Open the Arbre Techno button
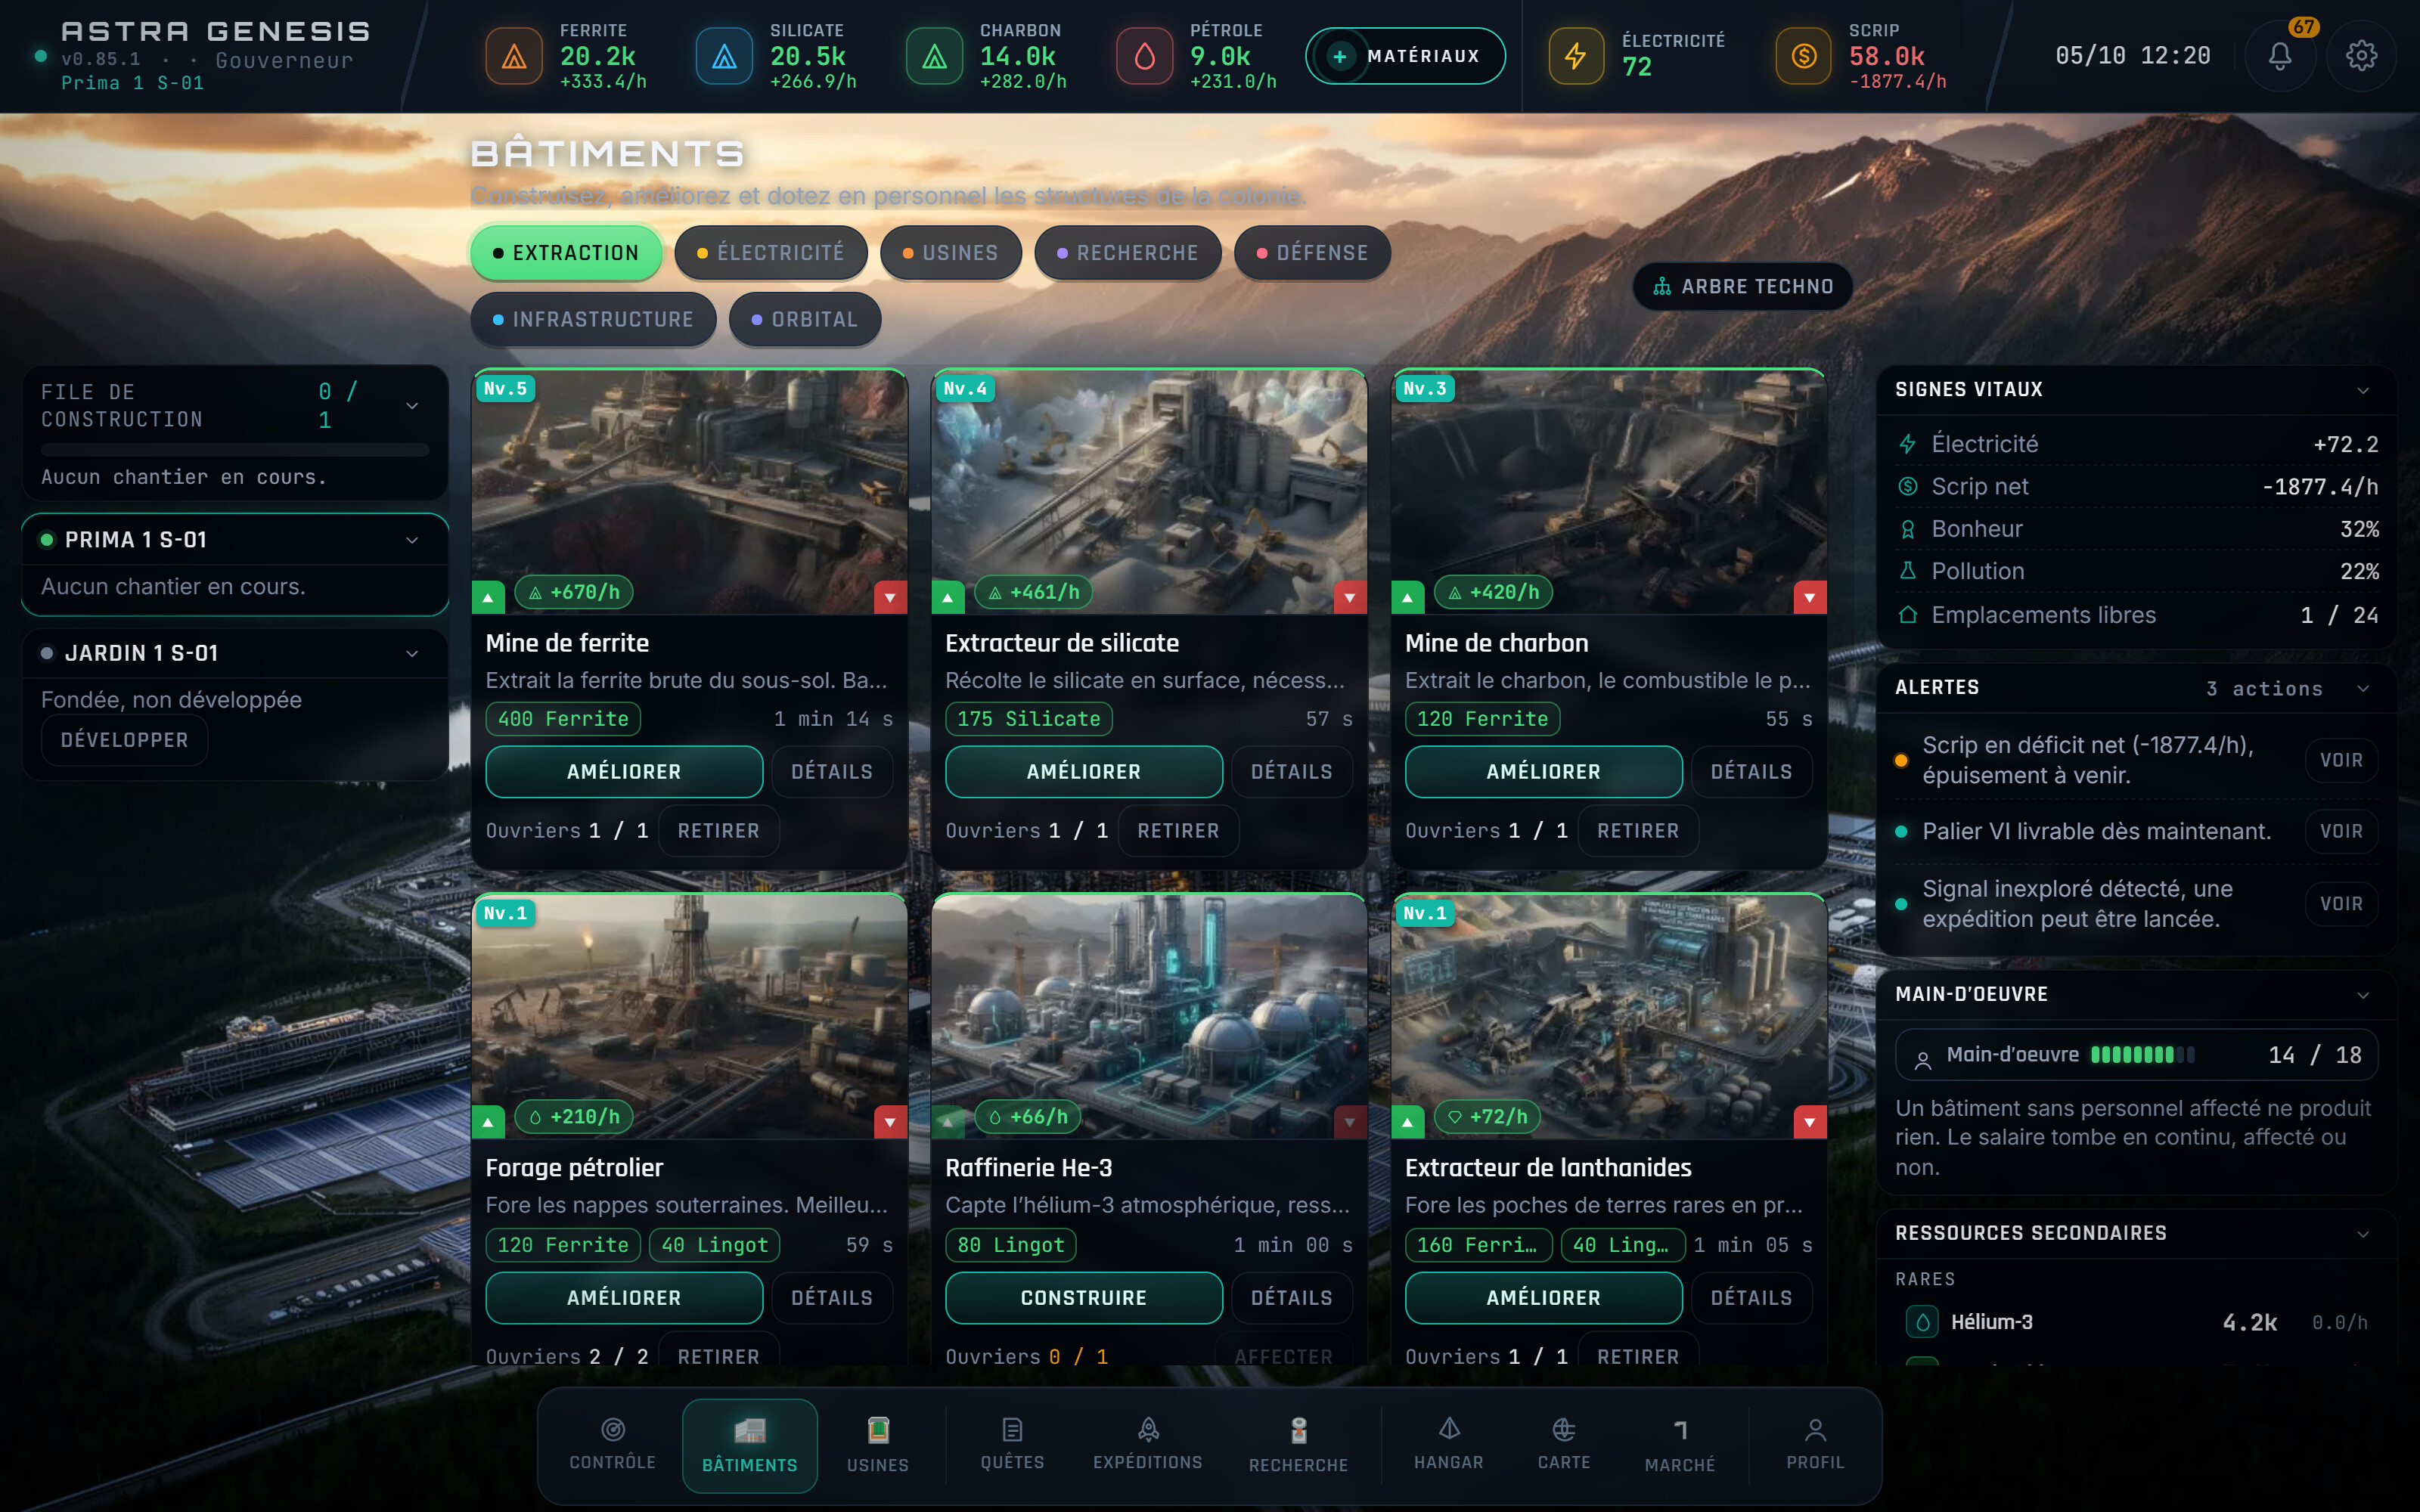This screenshot has height=1512, width=2420. point(1743,287)
